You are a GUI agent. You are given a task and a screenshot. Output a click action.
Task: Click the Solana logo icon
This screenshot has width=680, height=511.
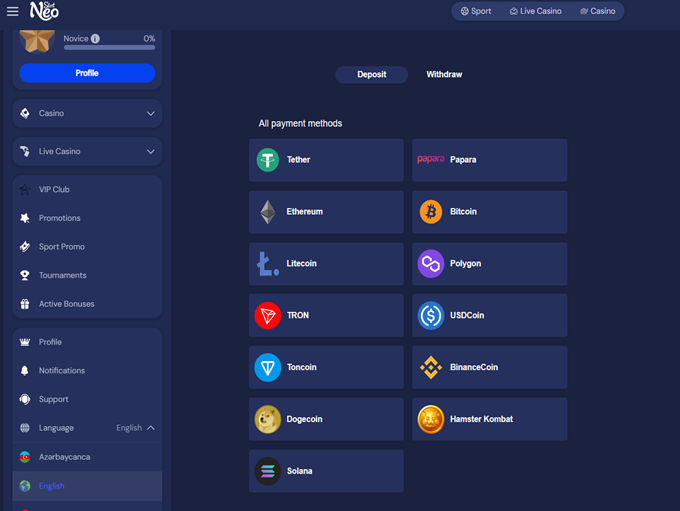pos(267,471)
